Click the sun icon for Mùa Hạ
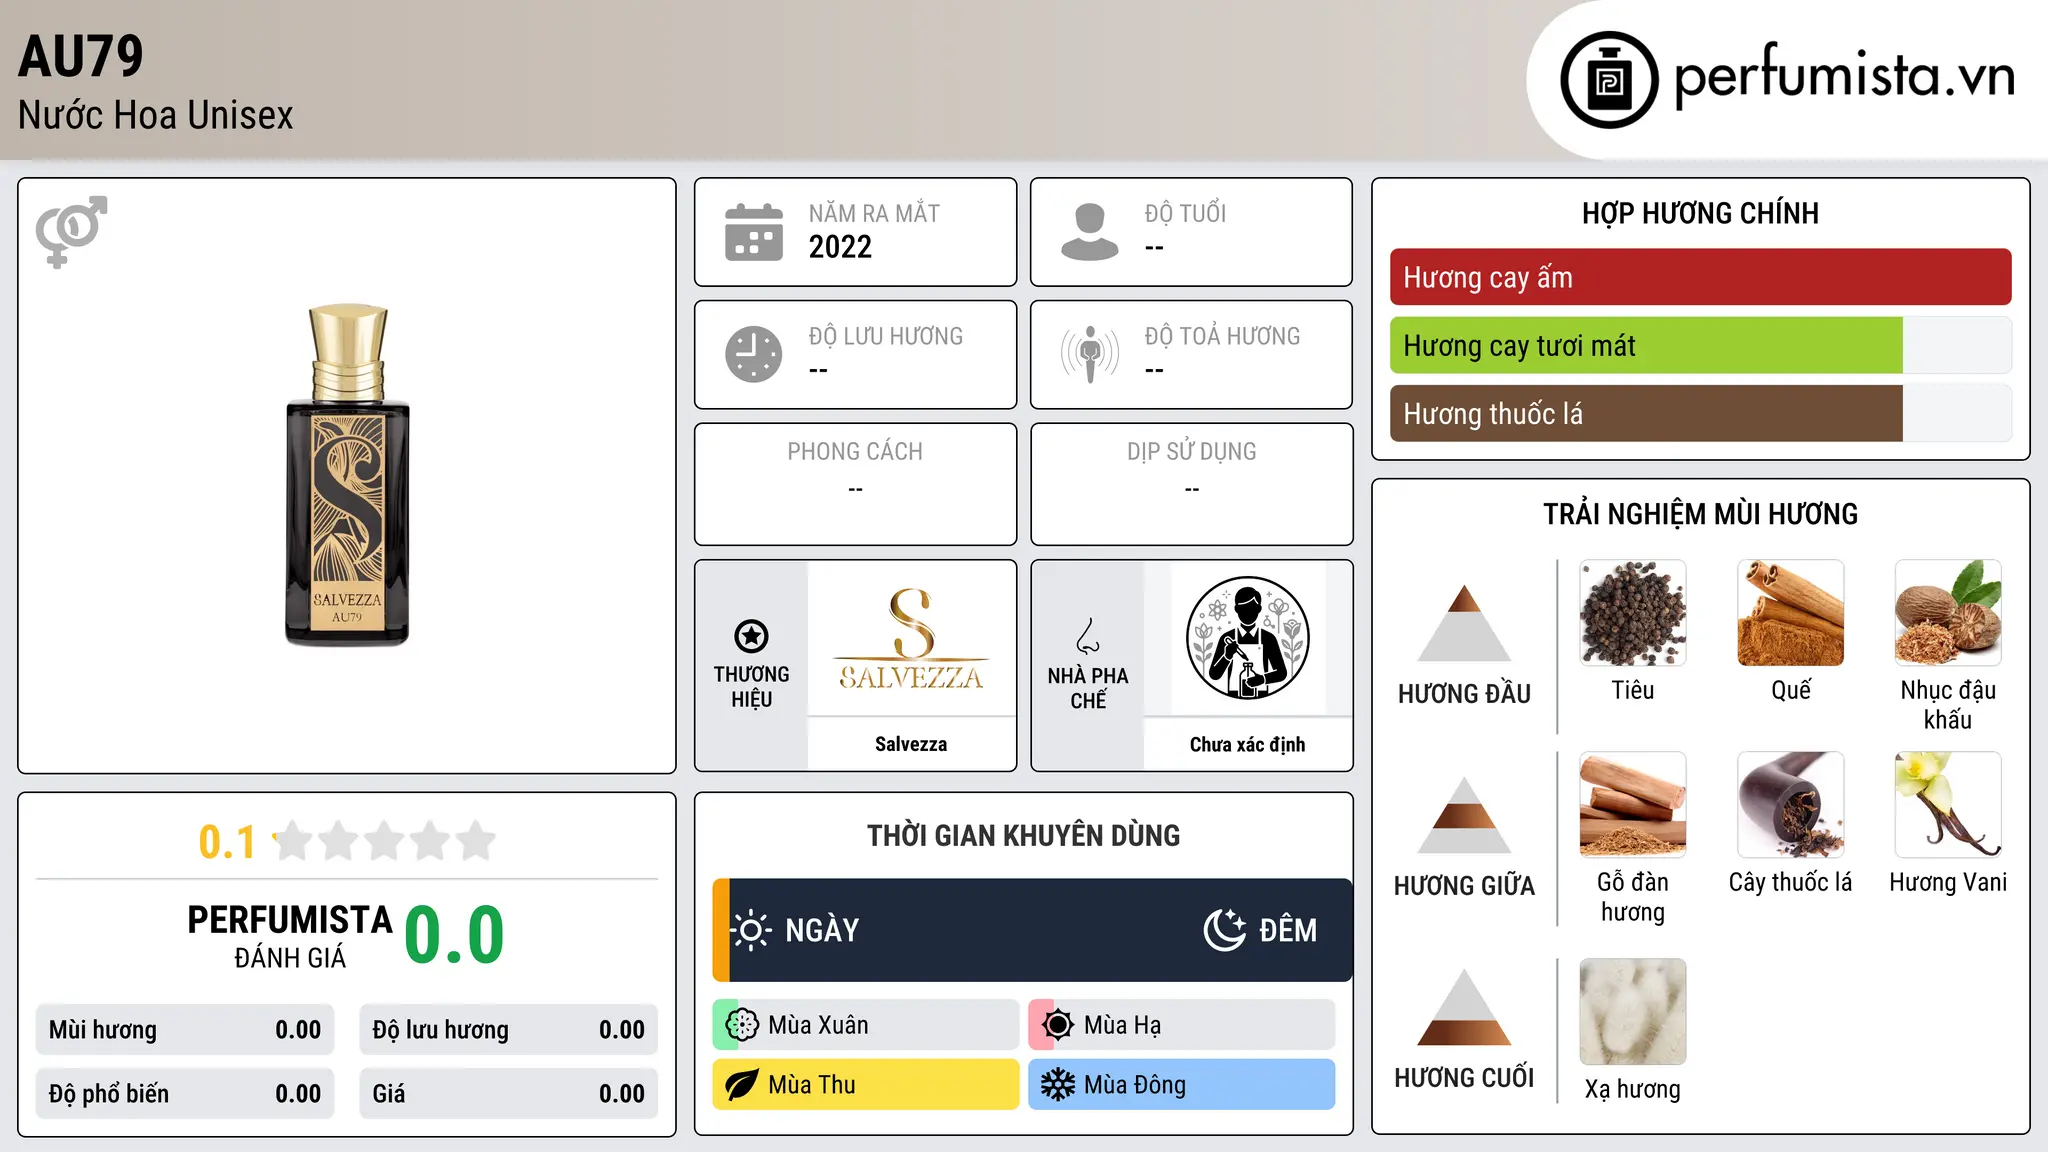Image resolution: width=2048 pixels, height=1152 pixels. click(1058, 1025)
